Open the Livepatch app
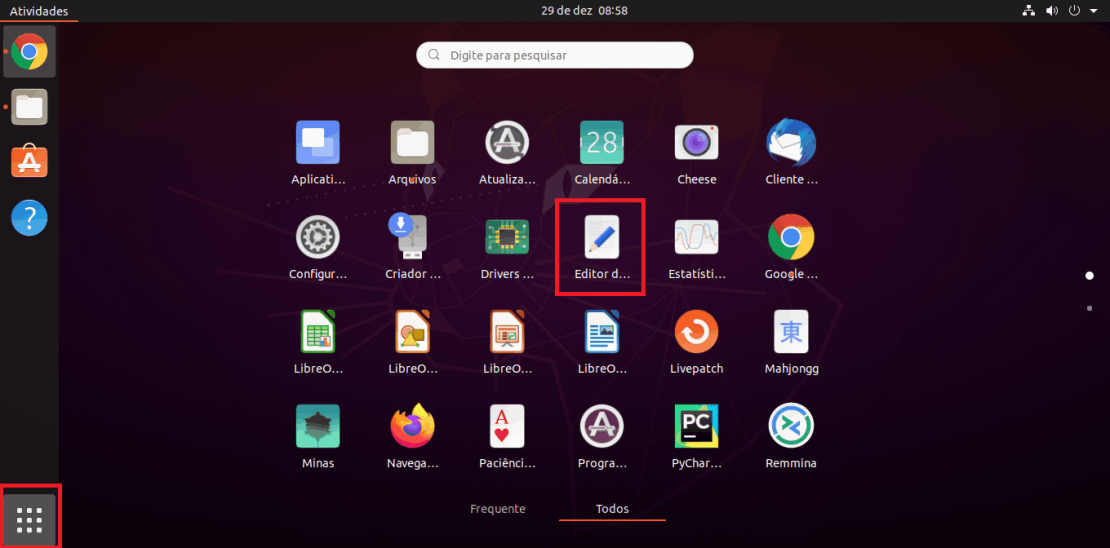1110x548 pixels. (697, 331)
